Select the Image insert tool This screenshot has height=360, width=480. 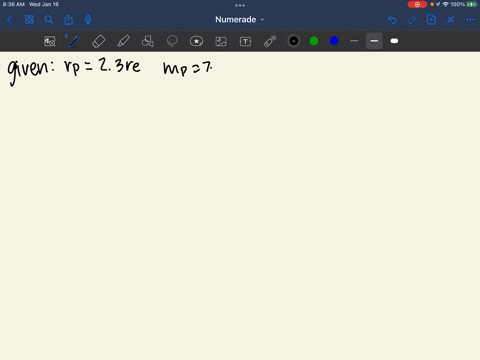click(221, 41)
